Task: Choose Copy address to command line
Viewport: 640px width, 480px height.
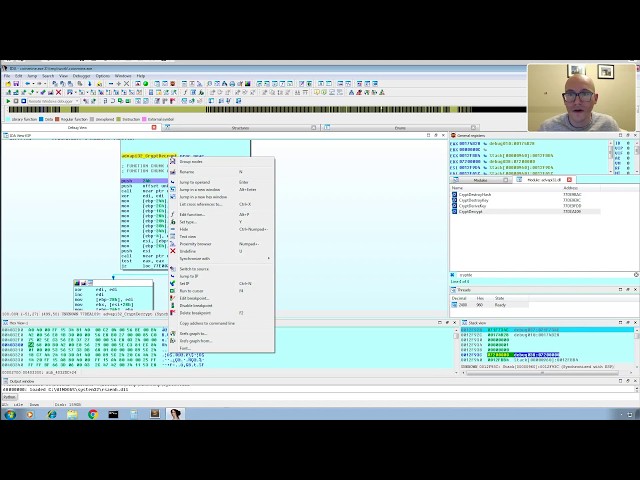Action: pyautogui.click(x=221, y=323)
